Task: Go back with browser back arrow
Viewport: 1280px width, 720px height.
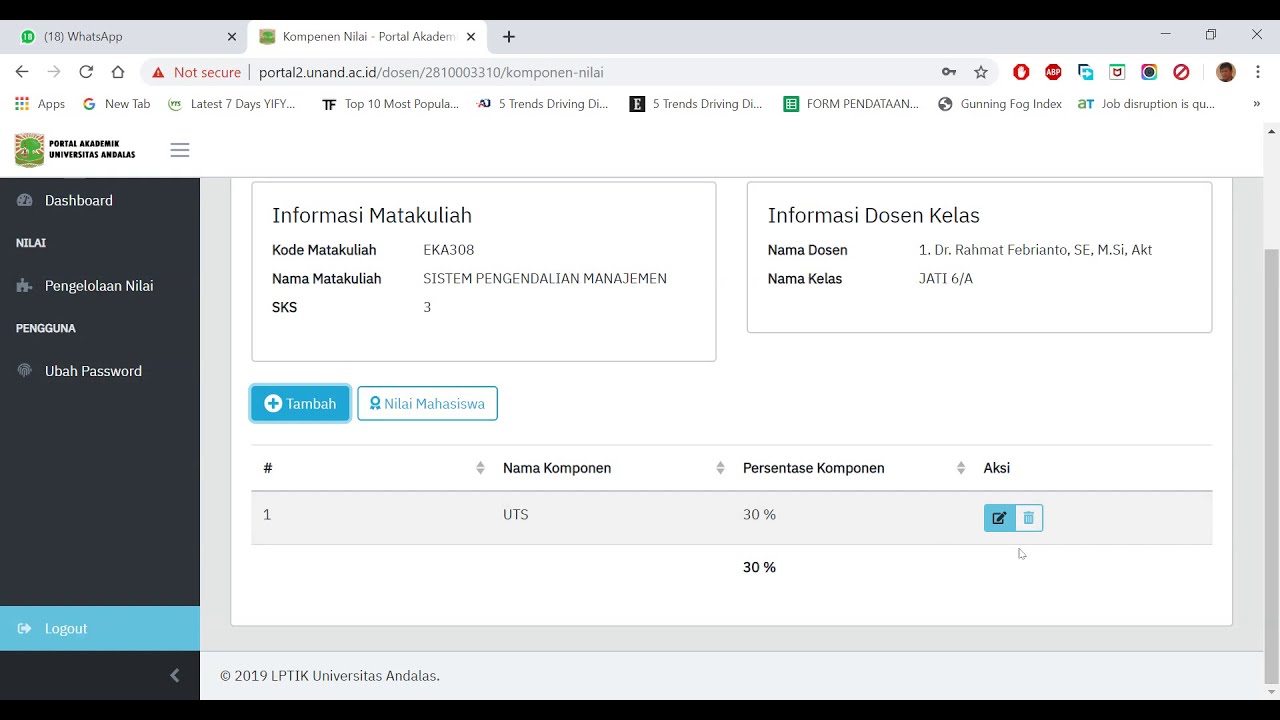Action: [x=22, y=72]
